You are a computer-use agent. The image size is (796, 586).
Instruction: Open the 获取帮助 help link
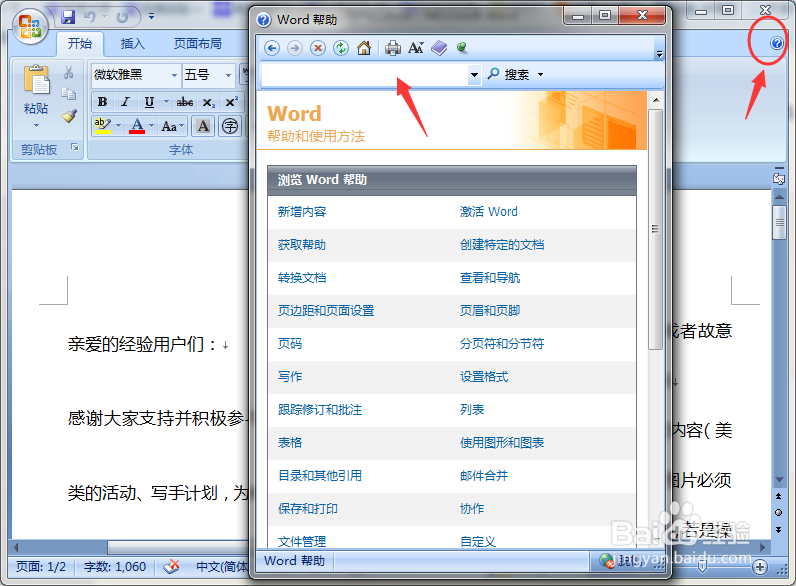click(x=302, y=245)
